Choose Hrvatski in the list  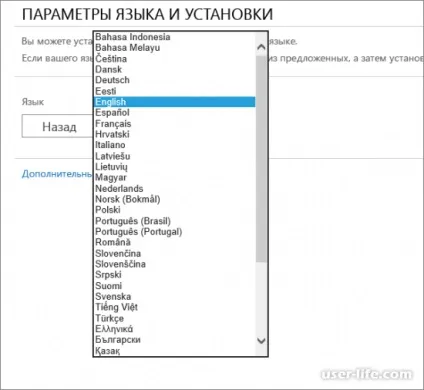coord(175,134)
